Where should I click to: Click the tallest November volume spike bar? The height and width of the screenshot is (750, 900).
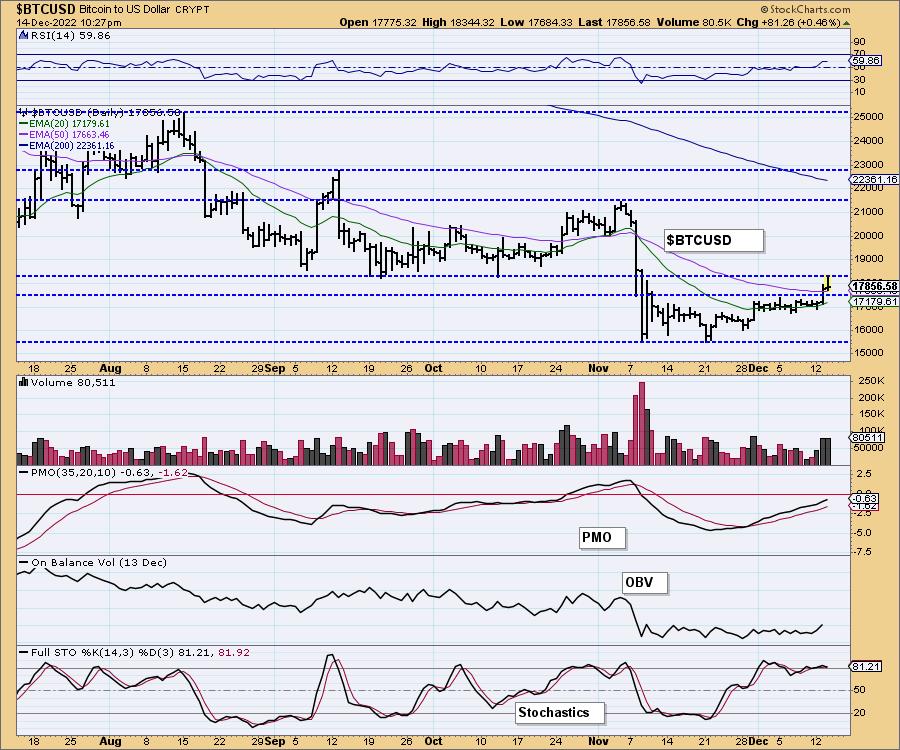coord(641,423)
